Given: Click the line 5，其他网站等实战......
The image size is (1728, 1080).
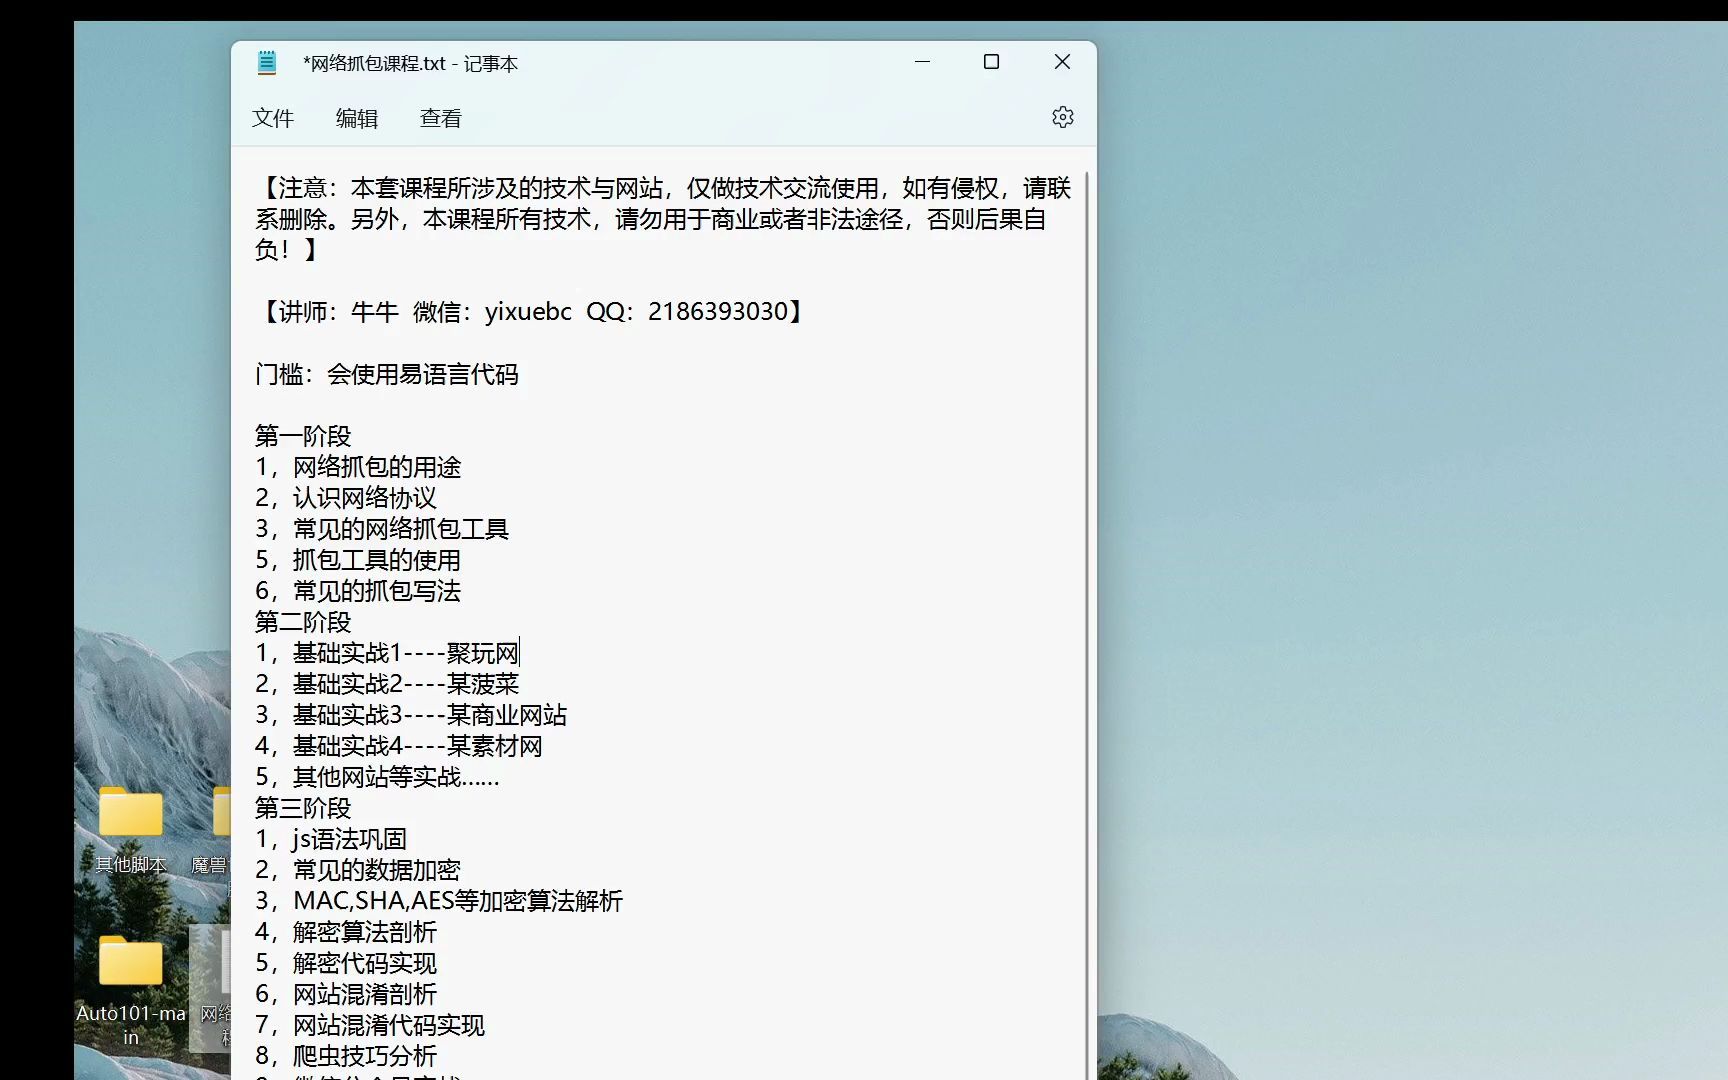Looking at the screenshot, I should tap(377, 777).
